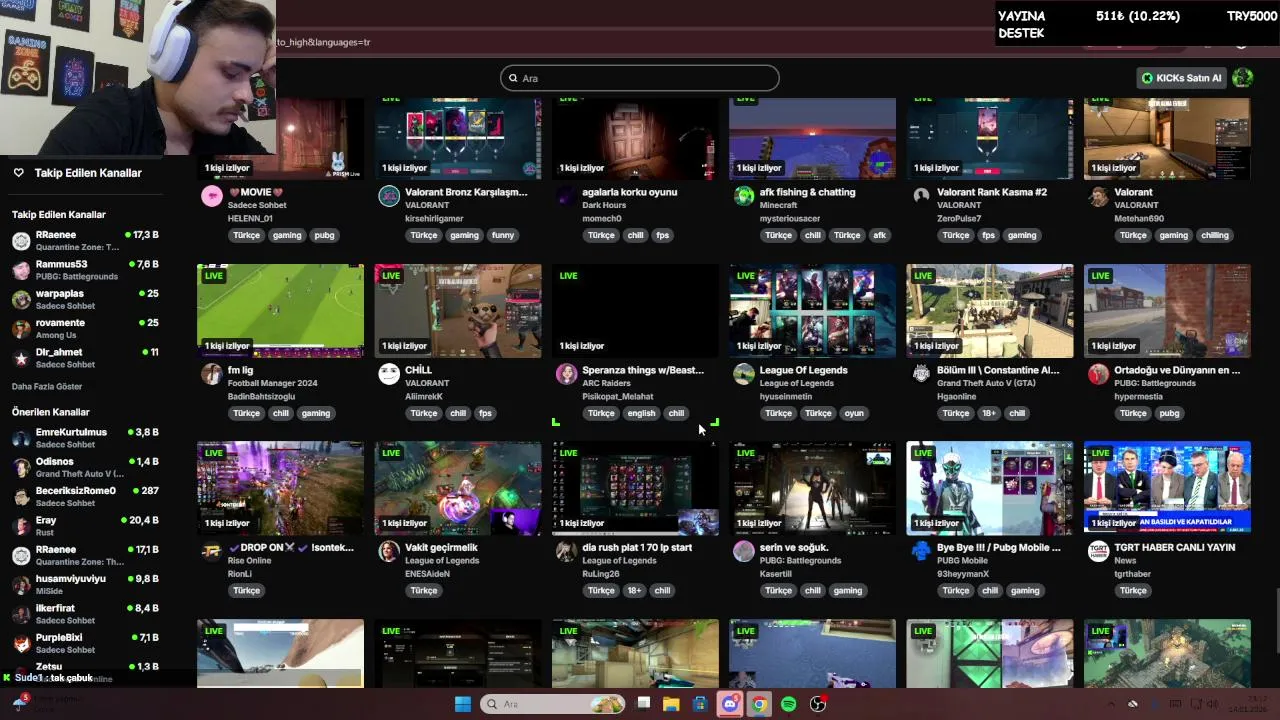The height and width of the screenshot is (720, 1280).
Task: Open the PurpleBixi channel in the sidebar
Action: [x=85, y=643]
